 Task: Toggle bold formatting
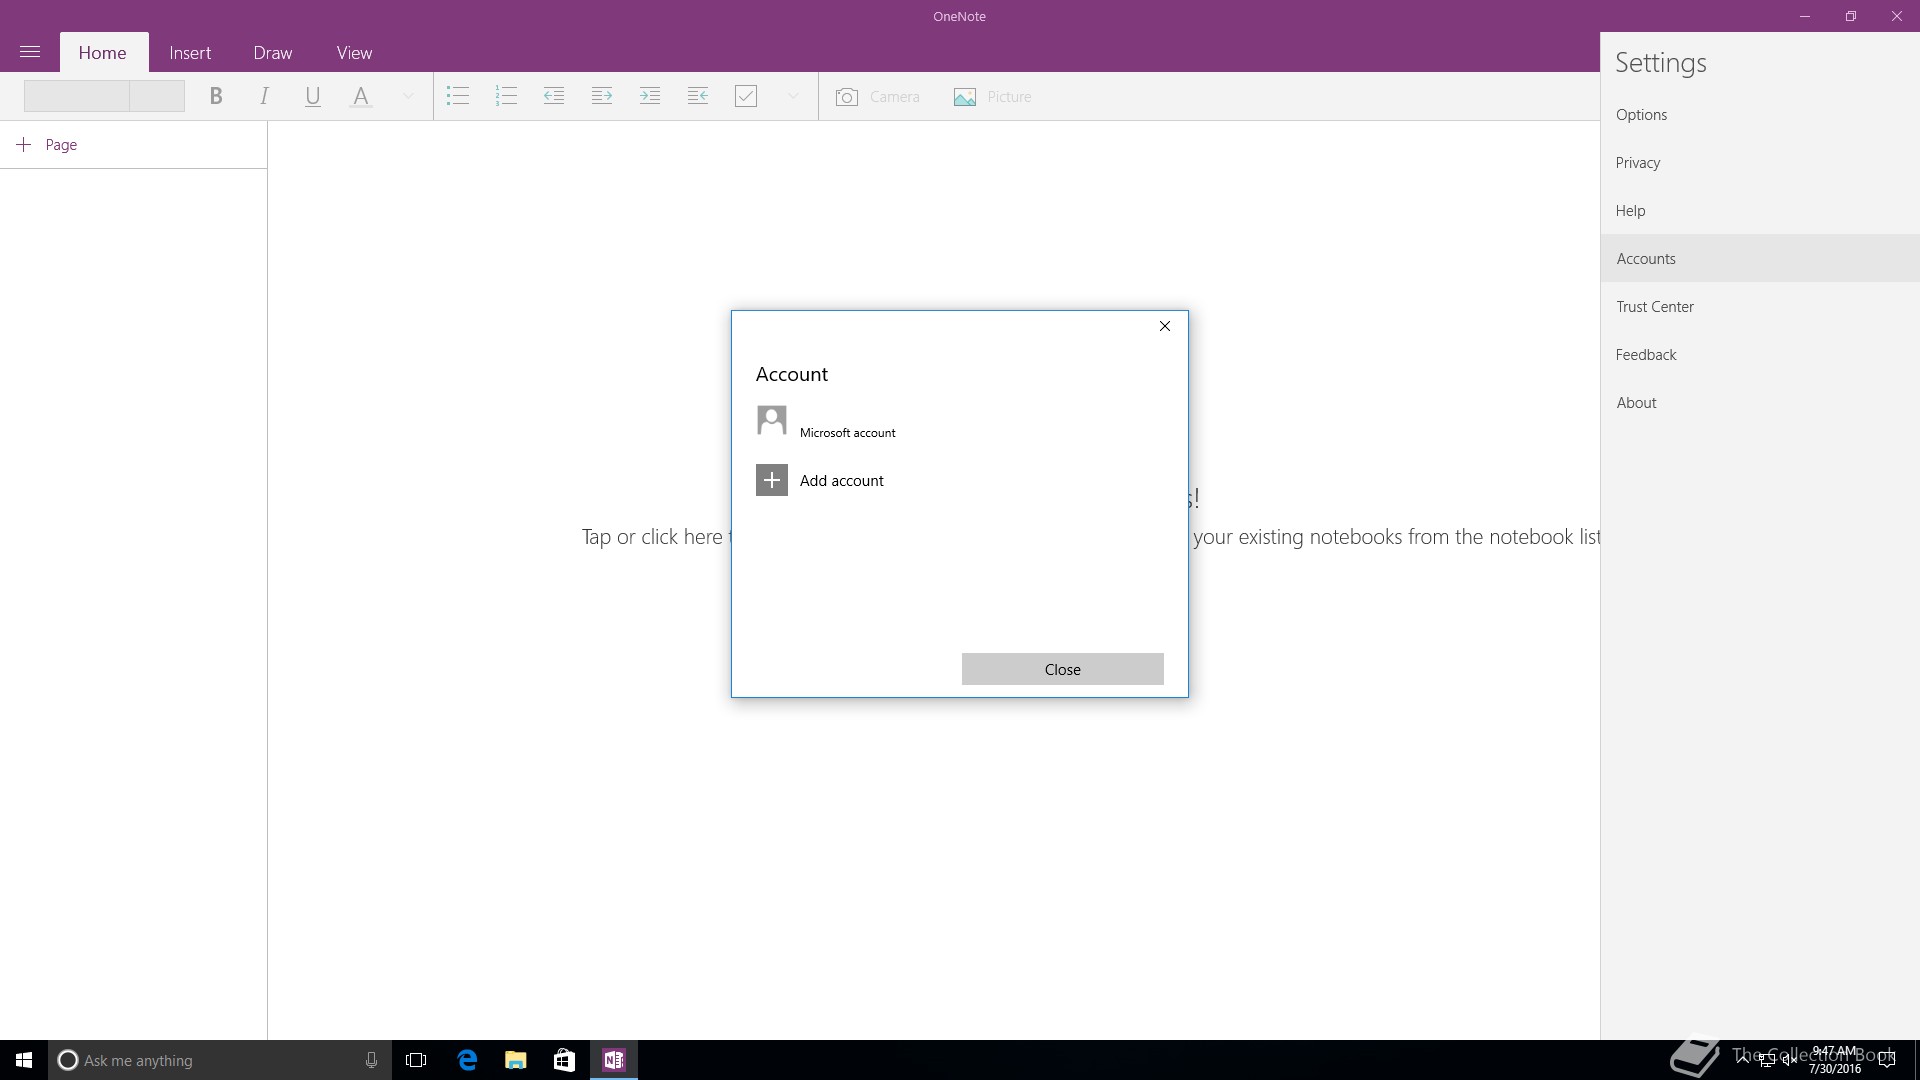pos(215,96)
